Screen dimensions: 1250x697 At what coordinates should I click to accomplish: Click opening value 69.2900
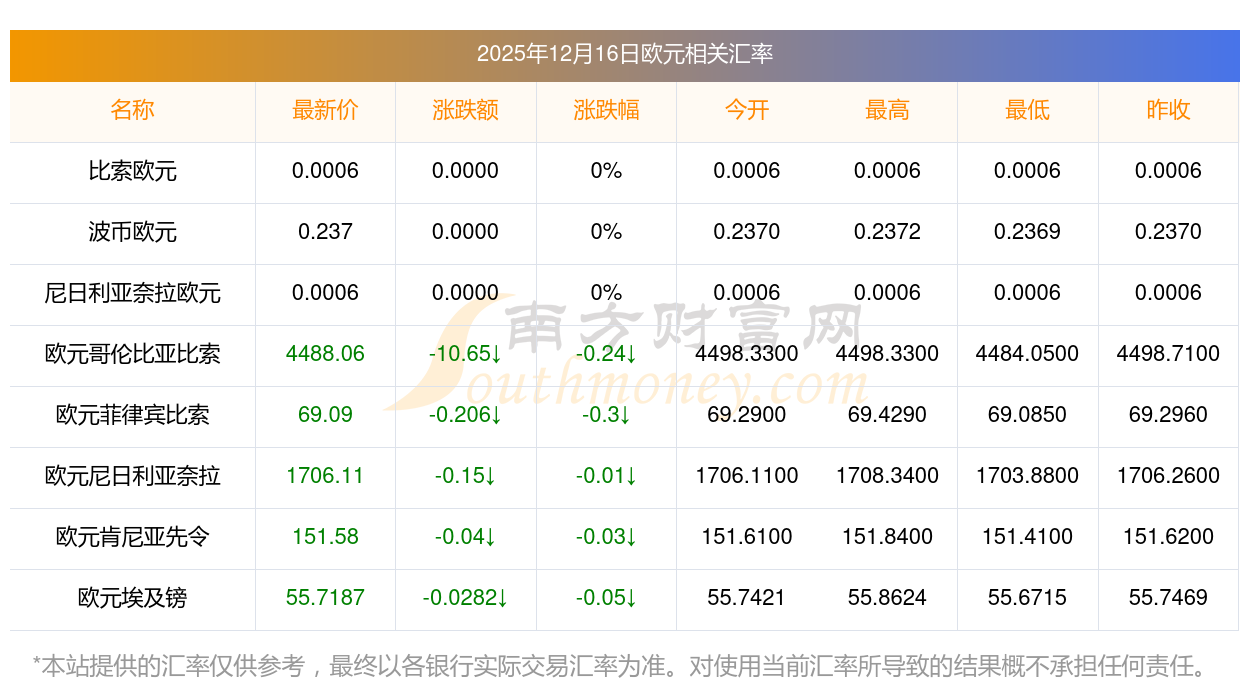pos(747,415)
